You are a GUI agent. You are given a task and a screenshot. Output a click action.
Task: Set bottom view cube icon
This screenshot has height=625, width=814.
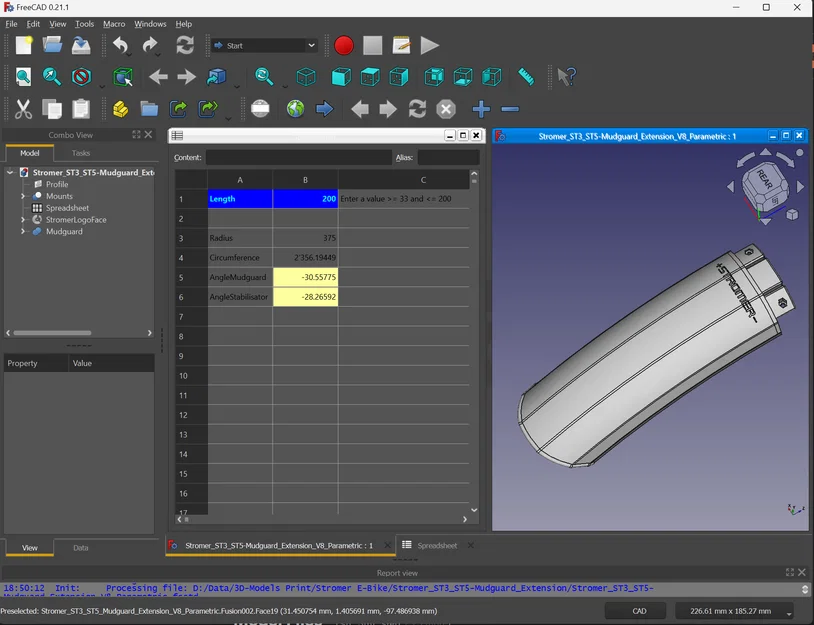click(463, 77)
